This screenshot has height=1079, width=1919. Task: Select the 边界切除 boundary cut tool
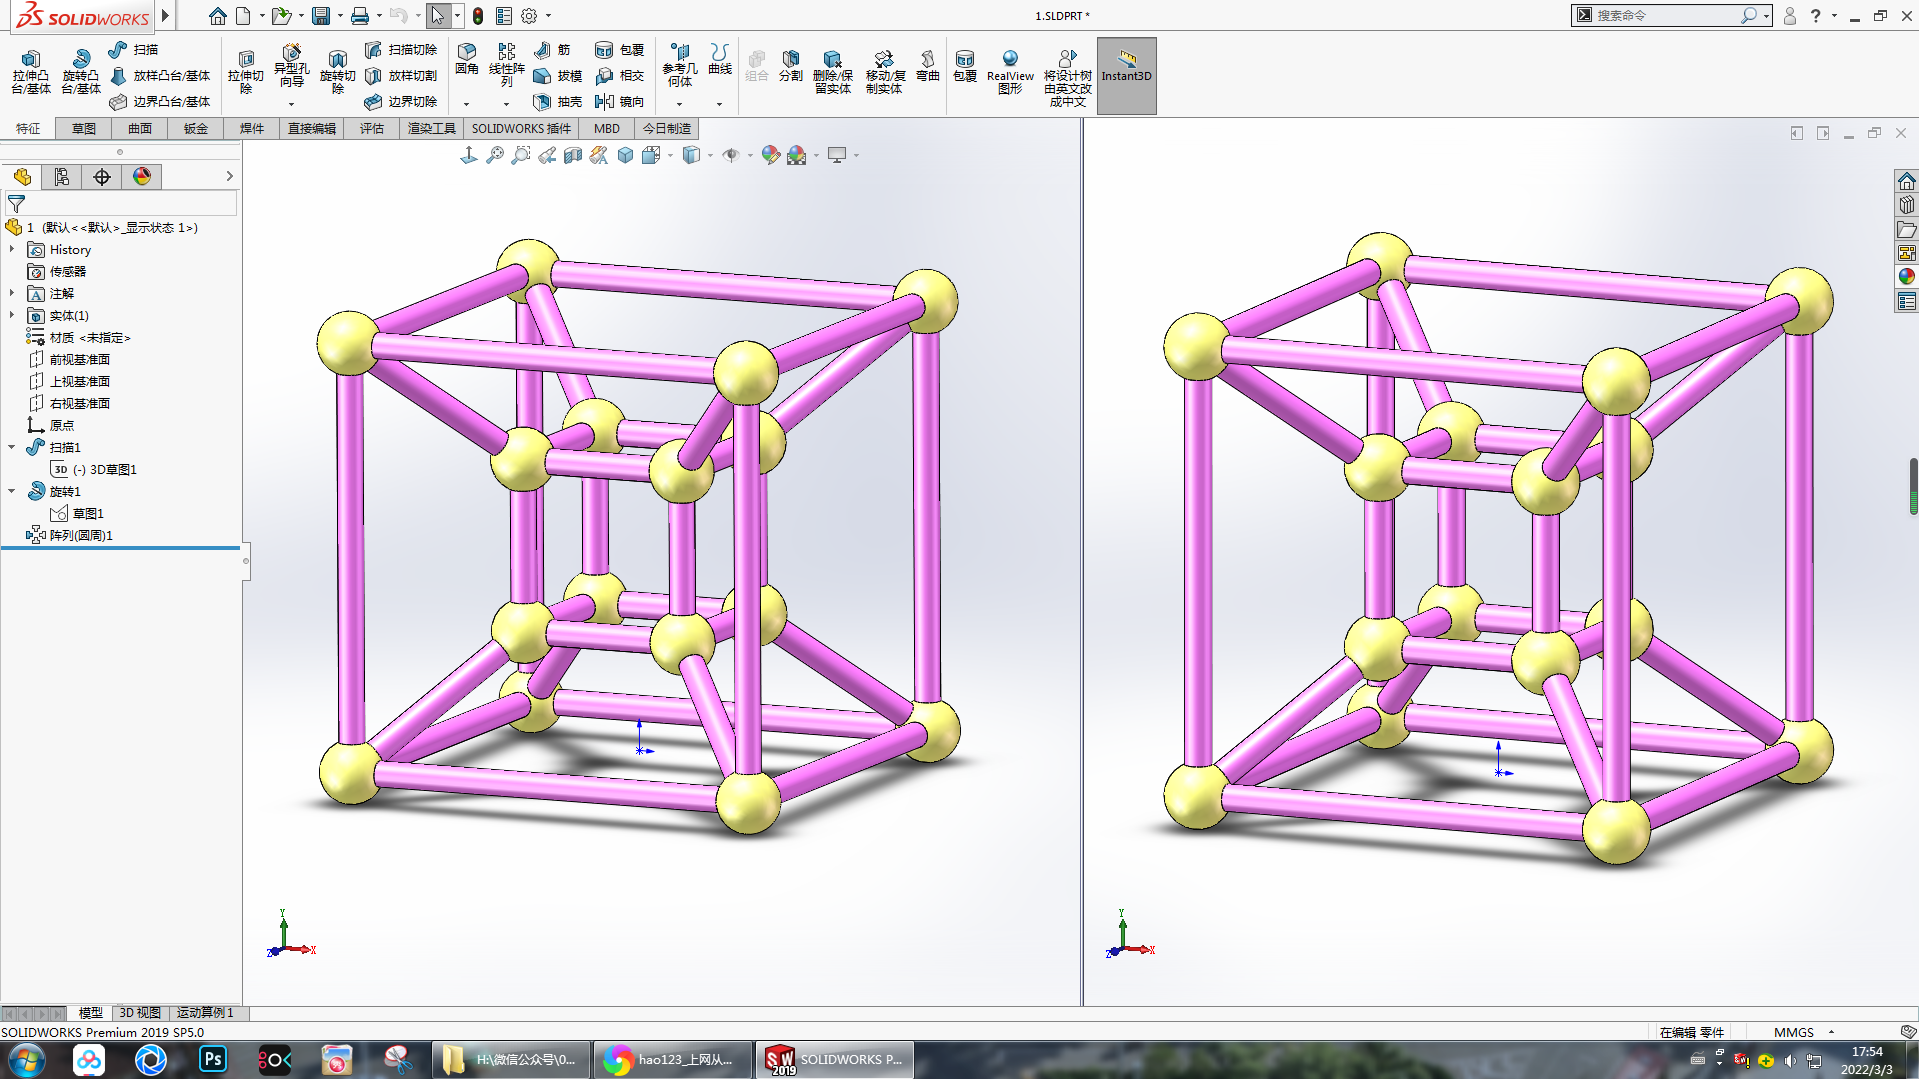coord(401,101)
